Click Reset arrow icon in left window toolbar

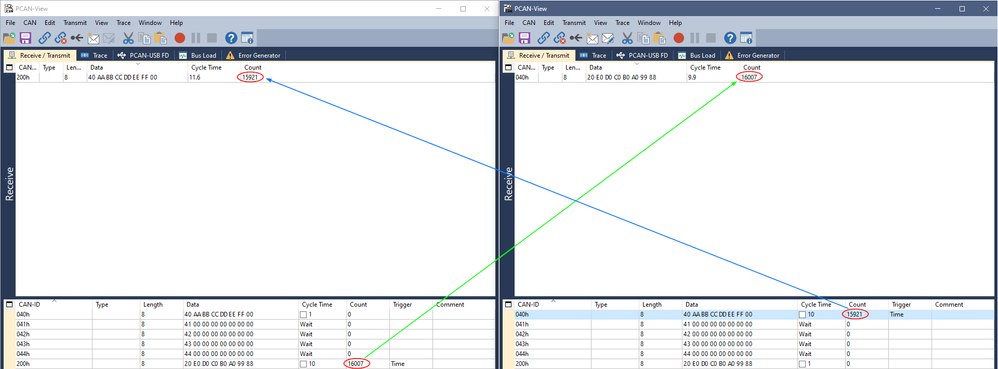77,38
